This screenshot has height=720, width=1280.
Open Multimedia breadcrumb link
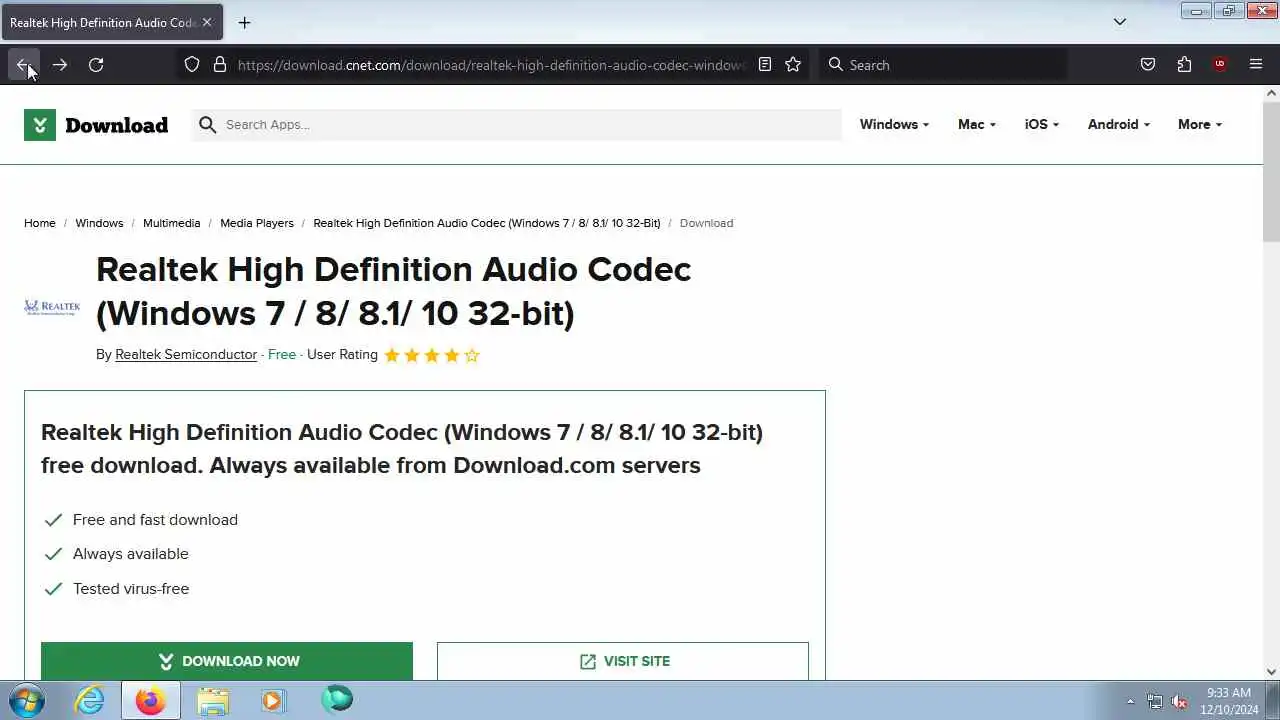coord(171,223)
